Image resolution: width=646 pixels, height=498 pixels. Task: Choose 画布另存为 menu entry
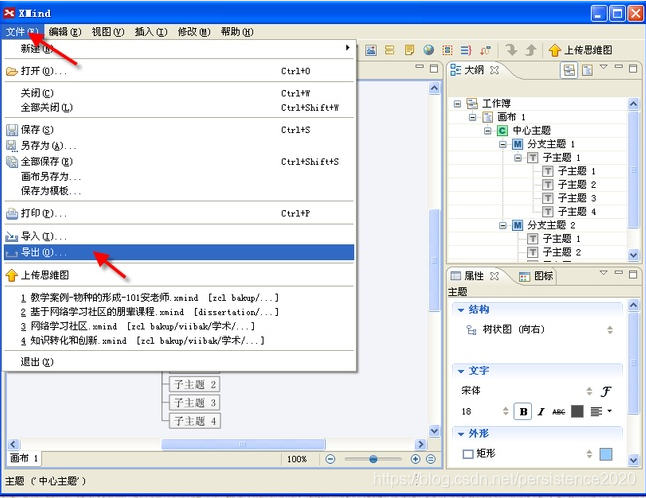tap(179, 176)
